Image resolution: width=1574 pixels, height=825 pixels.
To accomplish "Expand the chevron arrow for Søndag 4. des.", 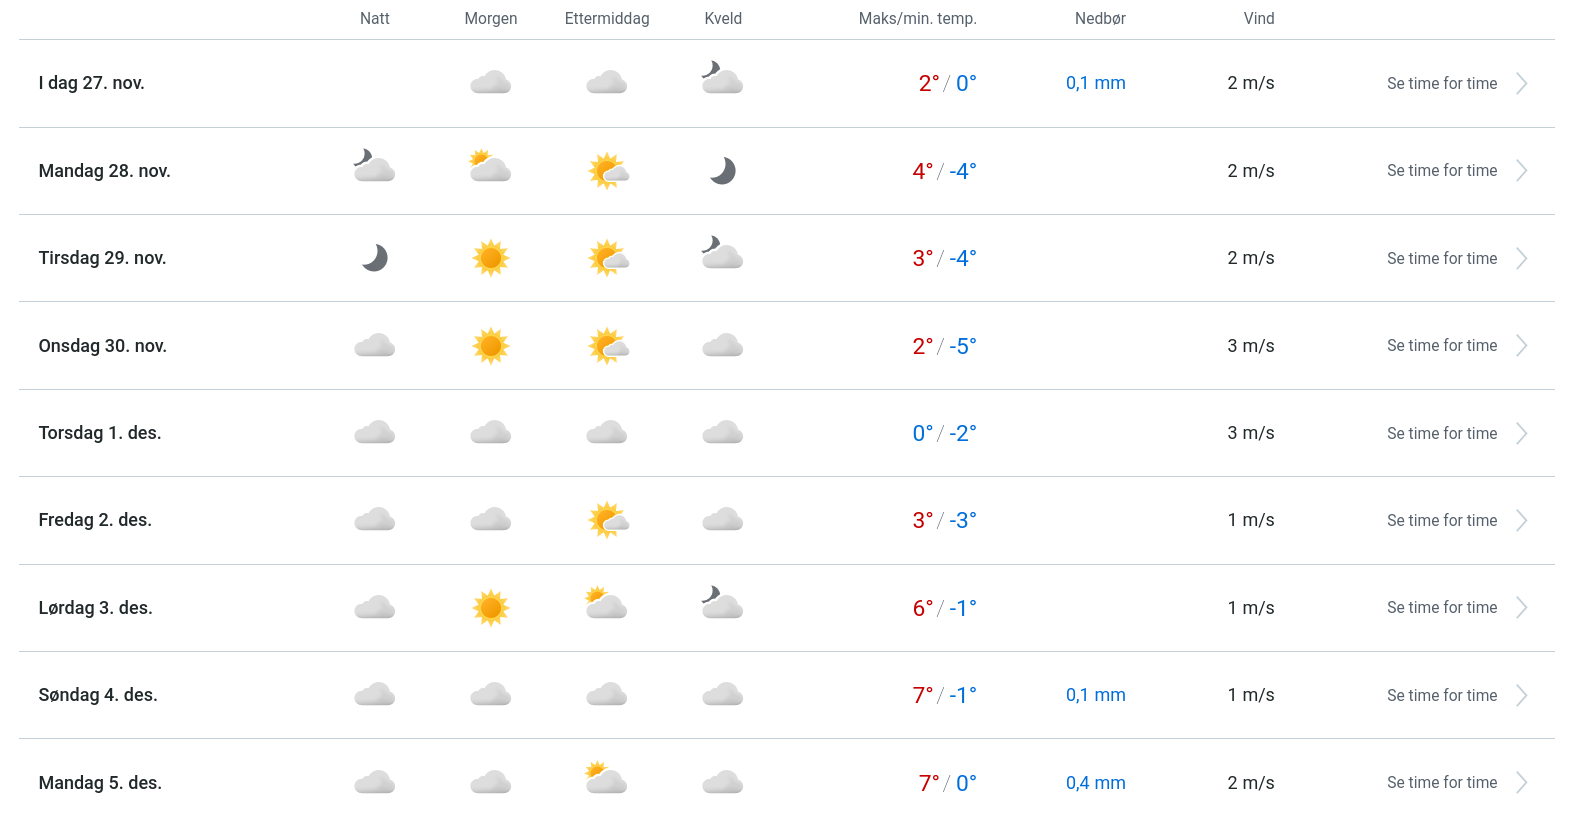I will point(1521,695).
